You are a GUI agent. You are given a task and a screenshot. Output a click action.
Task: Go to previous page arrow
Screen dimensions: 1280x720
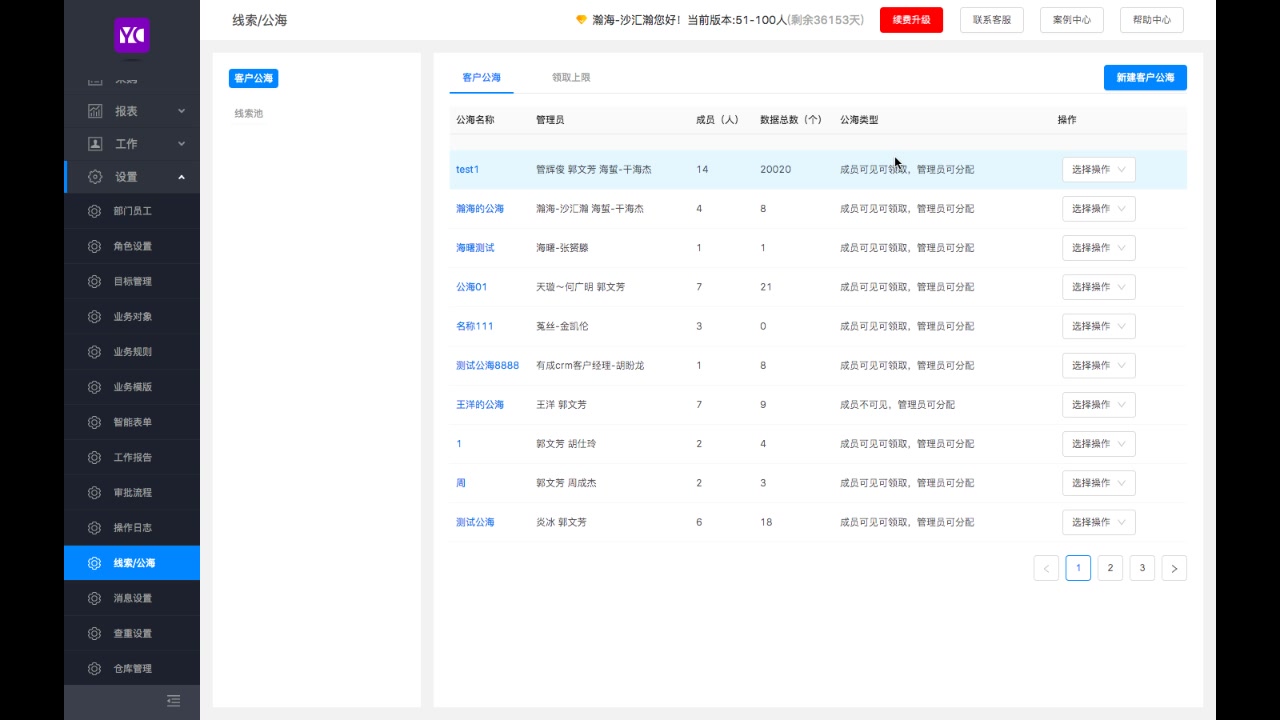[x=1046, y=568]
